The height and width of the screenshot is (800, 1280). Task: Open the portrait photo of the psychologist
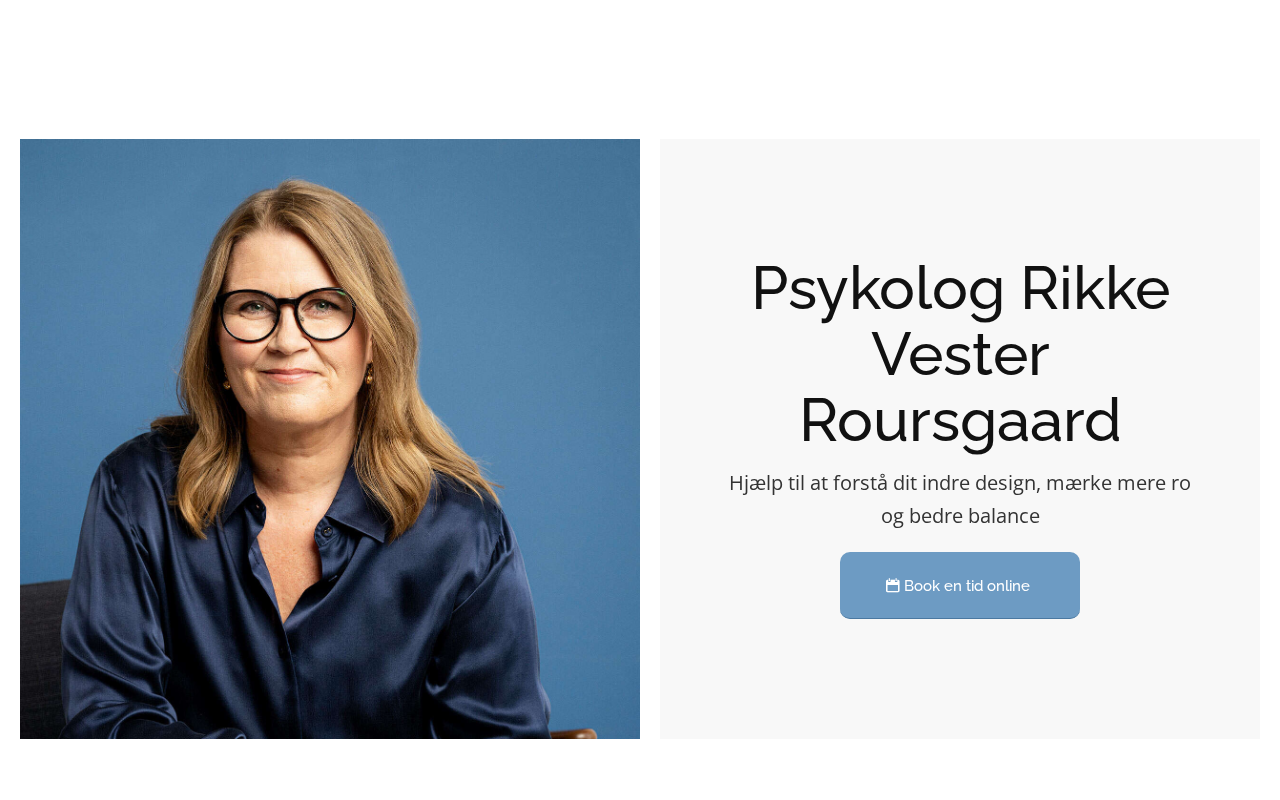(330, 439)
